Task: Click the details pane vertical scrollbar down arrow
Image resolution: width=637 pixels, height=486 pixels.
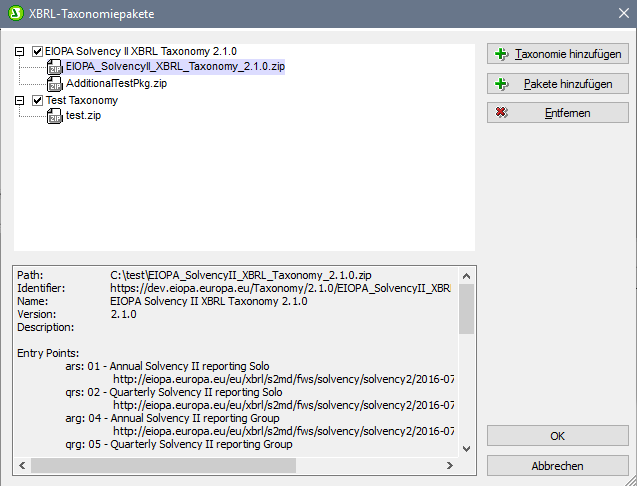Action: [x=467, y=450]
